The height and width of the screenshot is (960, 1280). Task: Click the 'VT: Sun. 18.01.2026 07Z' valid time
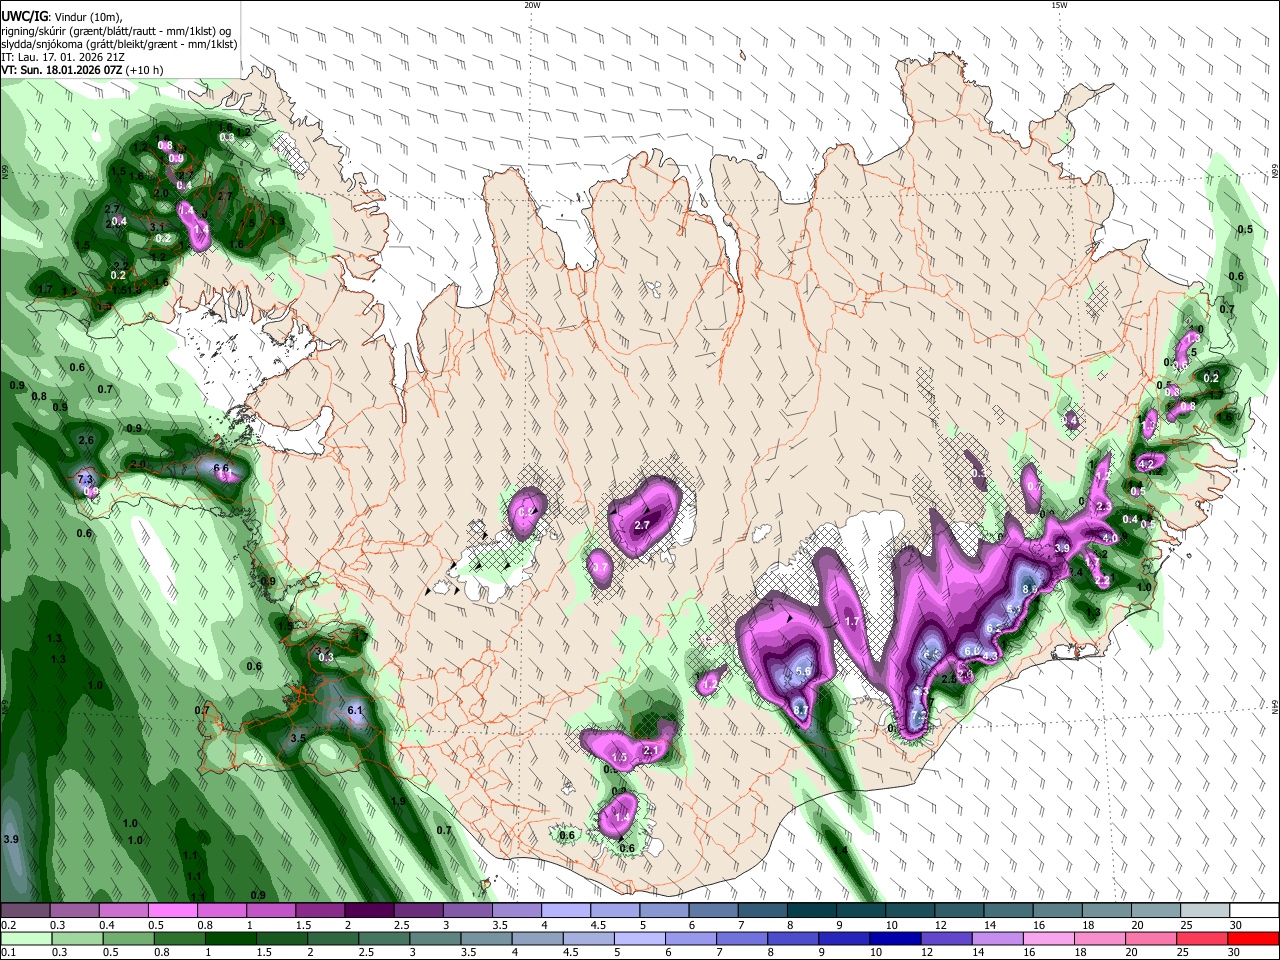coord(62,71)
